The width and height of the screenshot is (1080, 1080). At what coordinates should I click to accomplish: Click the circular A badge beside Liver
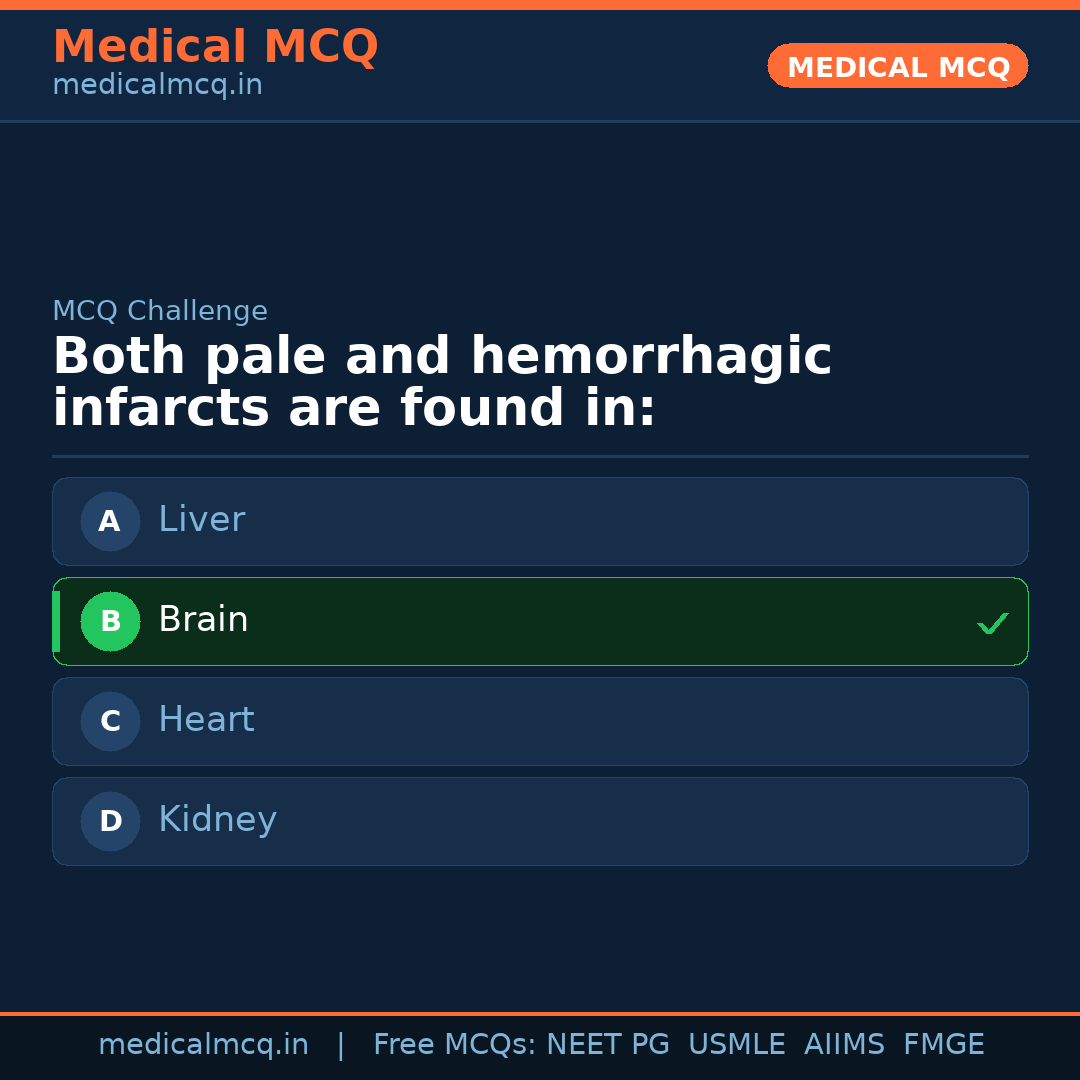(110, 521)
